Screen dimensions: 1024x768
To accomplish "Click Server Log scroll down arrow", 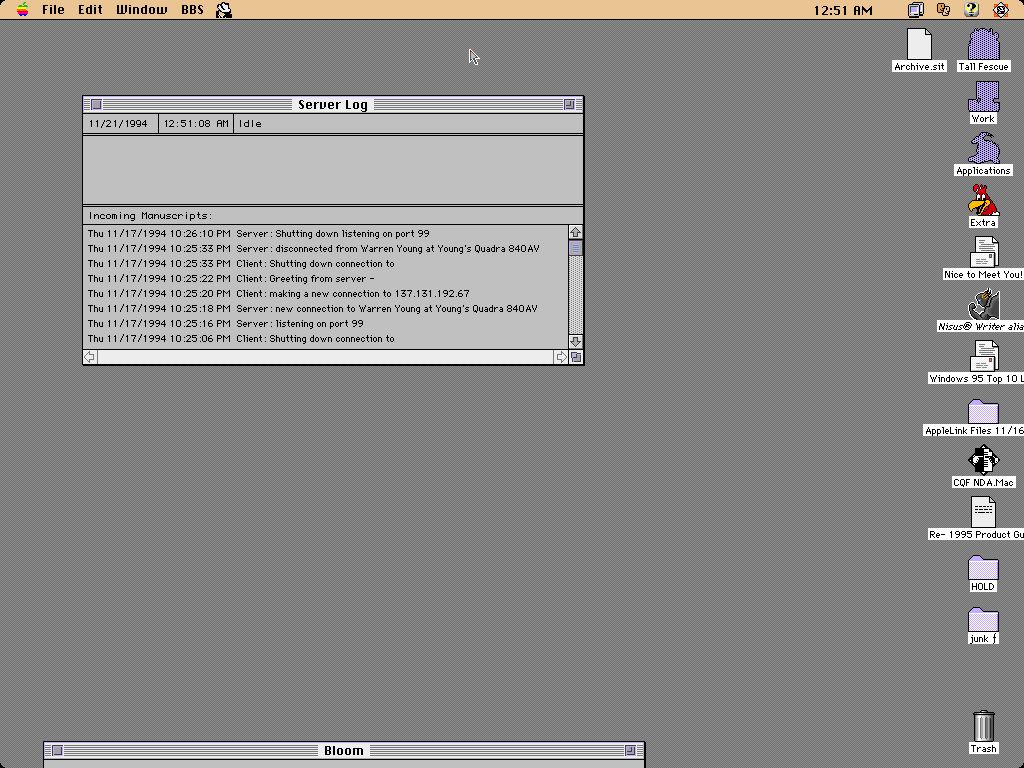I will coord(575,341).
